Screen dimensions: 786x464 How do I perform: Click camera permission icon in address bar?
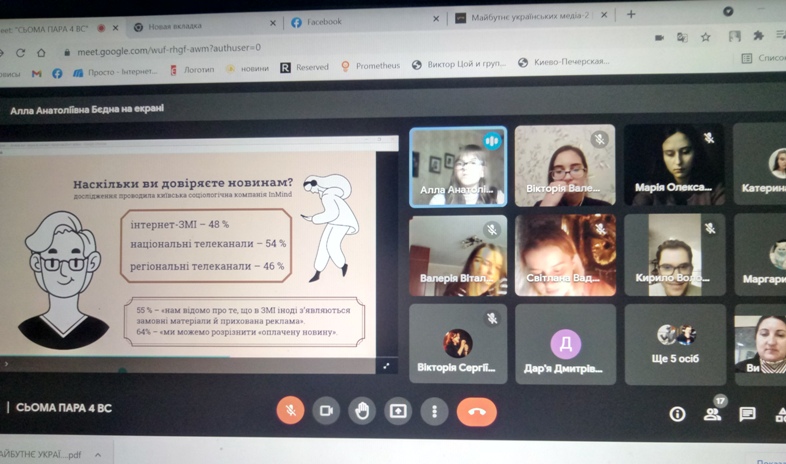[659, 38]
